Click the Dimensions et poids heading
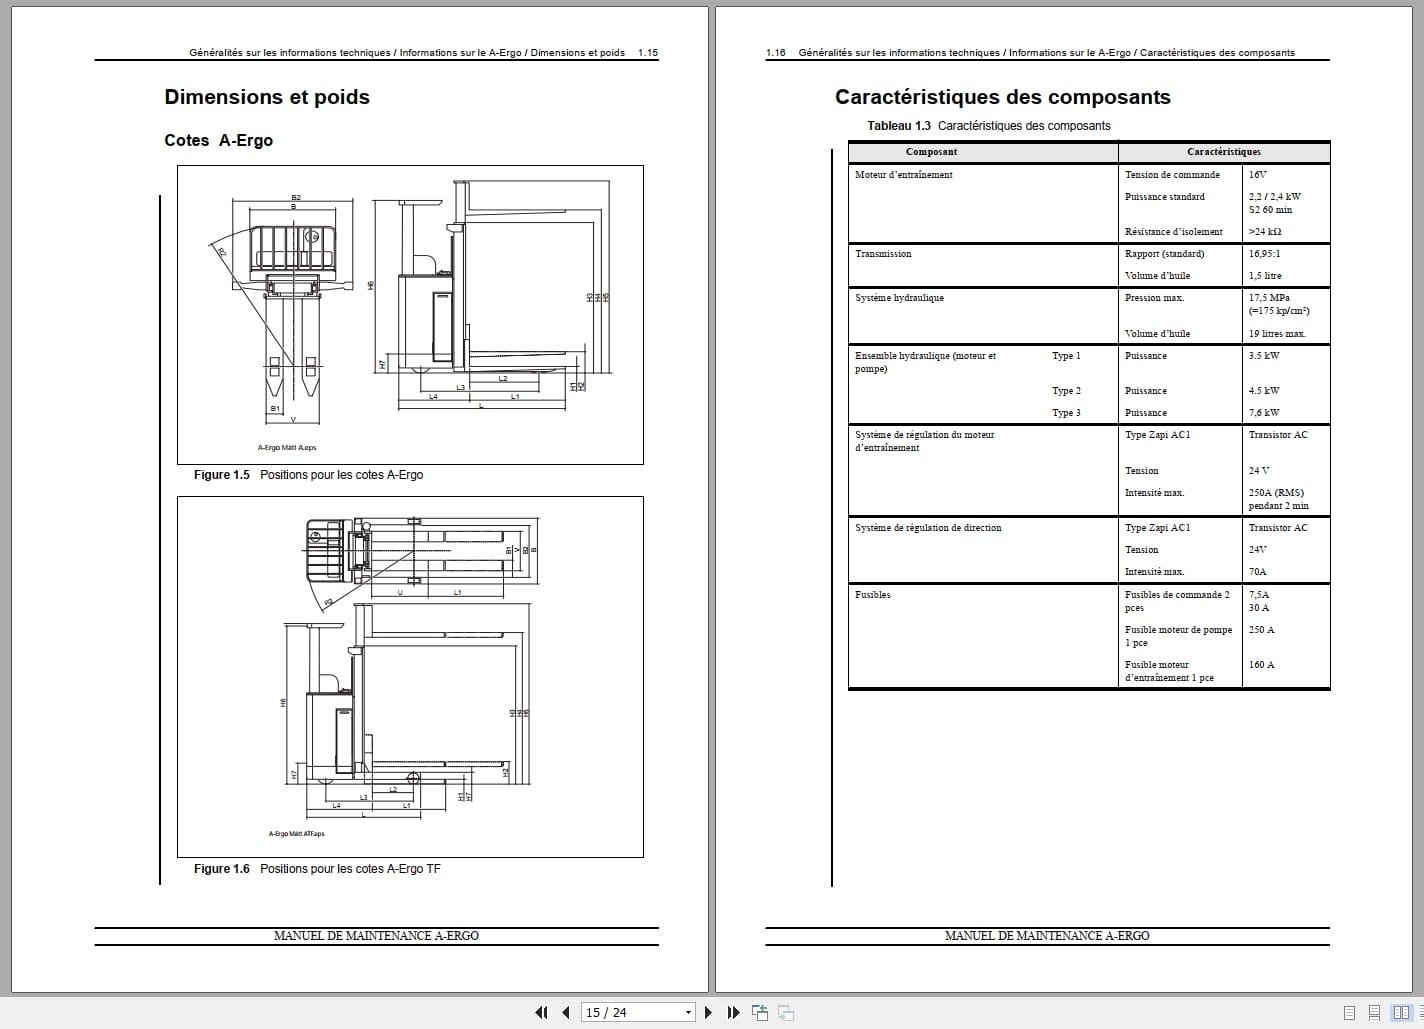Screen dimensions: 1424x1029 [267, 97]
